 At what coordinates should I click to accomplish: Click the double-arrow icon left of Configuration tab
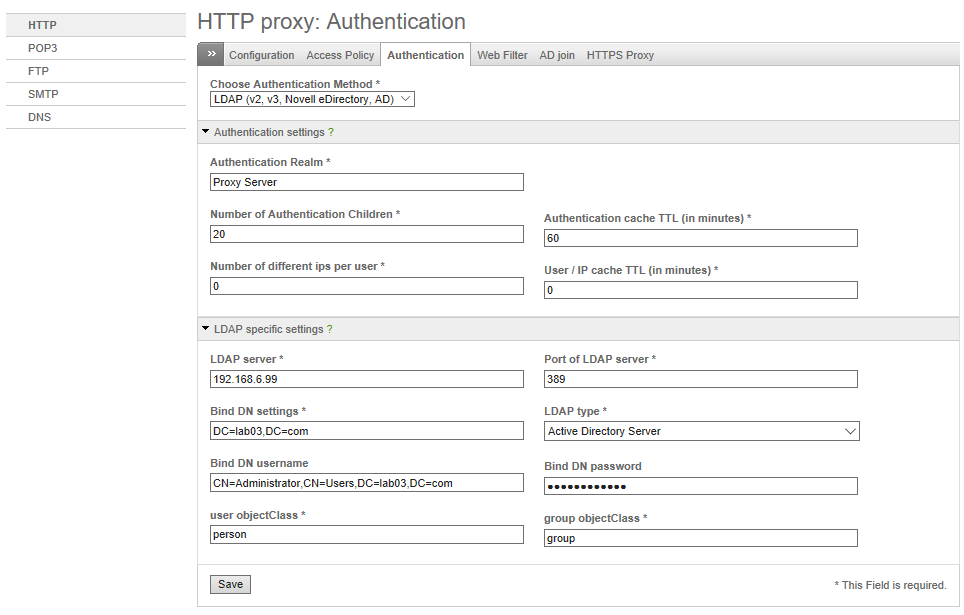coord(211,54)
